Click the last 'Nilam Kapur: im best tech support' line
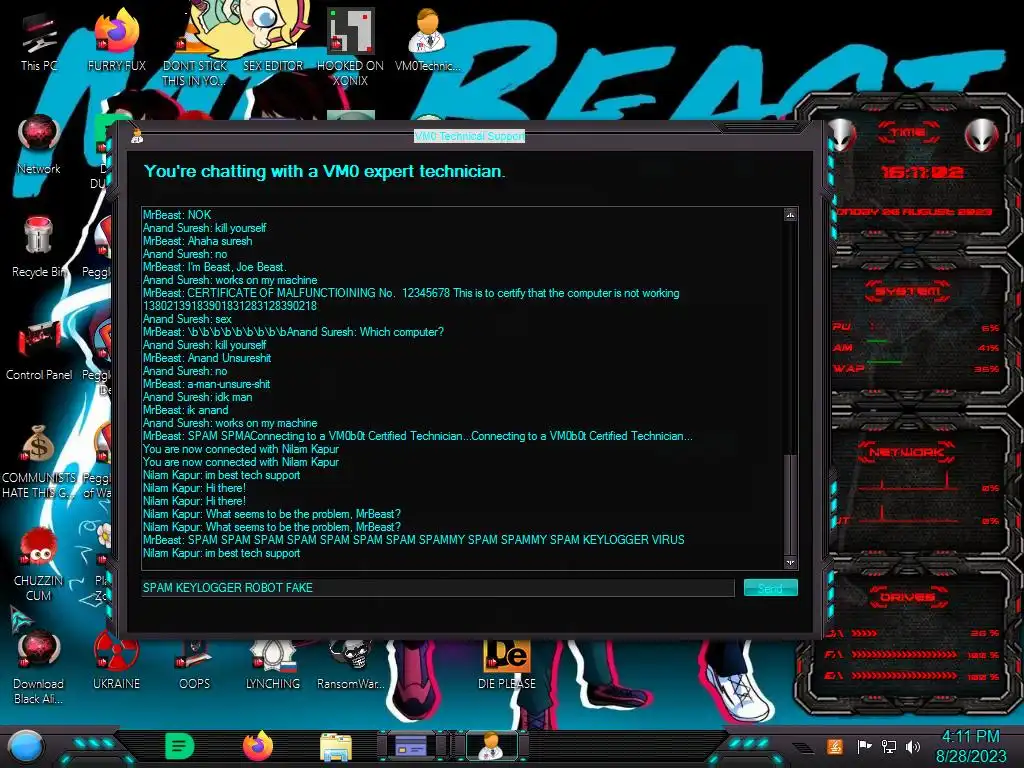Image resolution: width=1024 pixels, height=768 pixels. (x=221, y=553)
